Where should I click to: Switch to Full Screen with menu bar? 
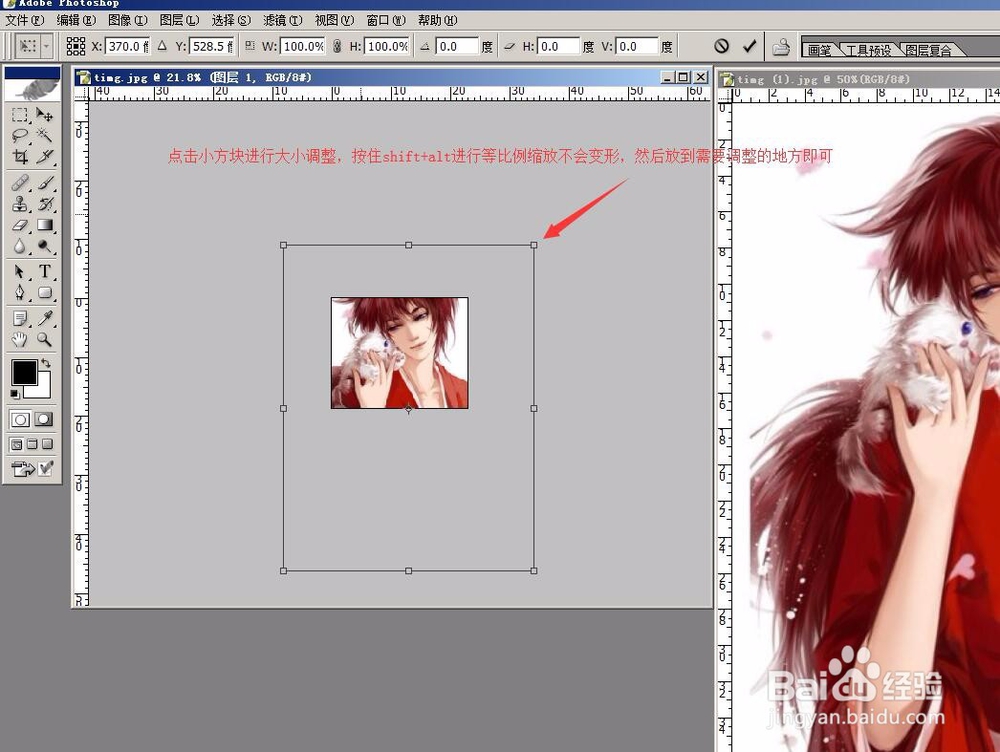click(32, 445)
